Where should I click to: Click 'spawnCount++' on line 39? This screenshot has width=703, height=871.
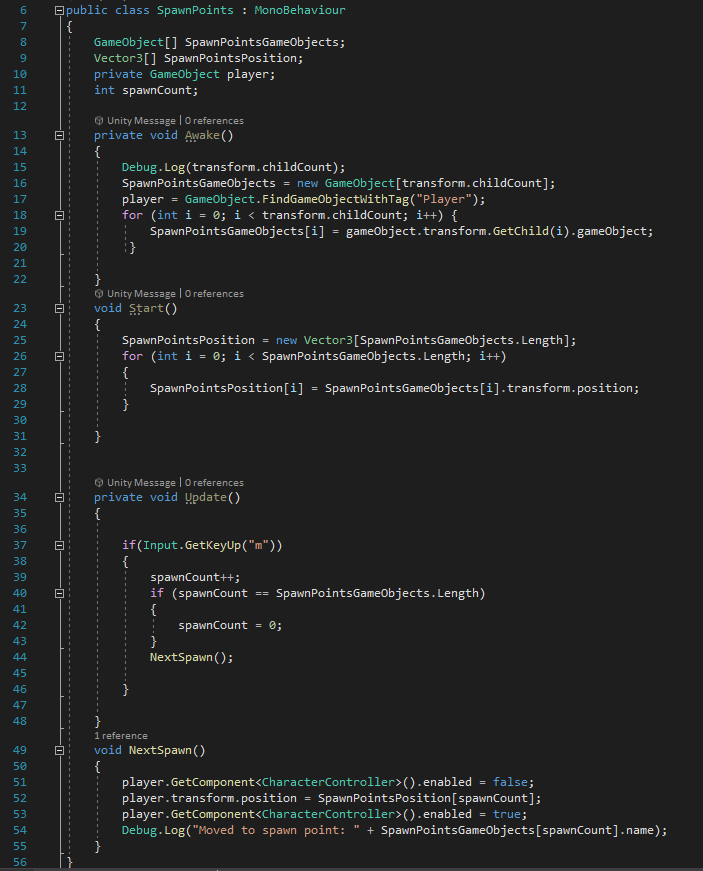point(192,577)
